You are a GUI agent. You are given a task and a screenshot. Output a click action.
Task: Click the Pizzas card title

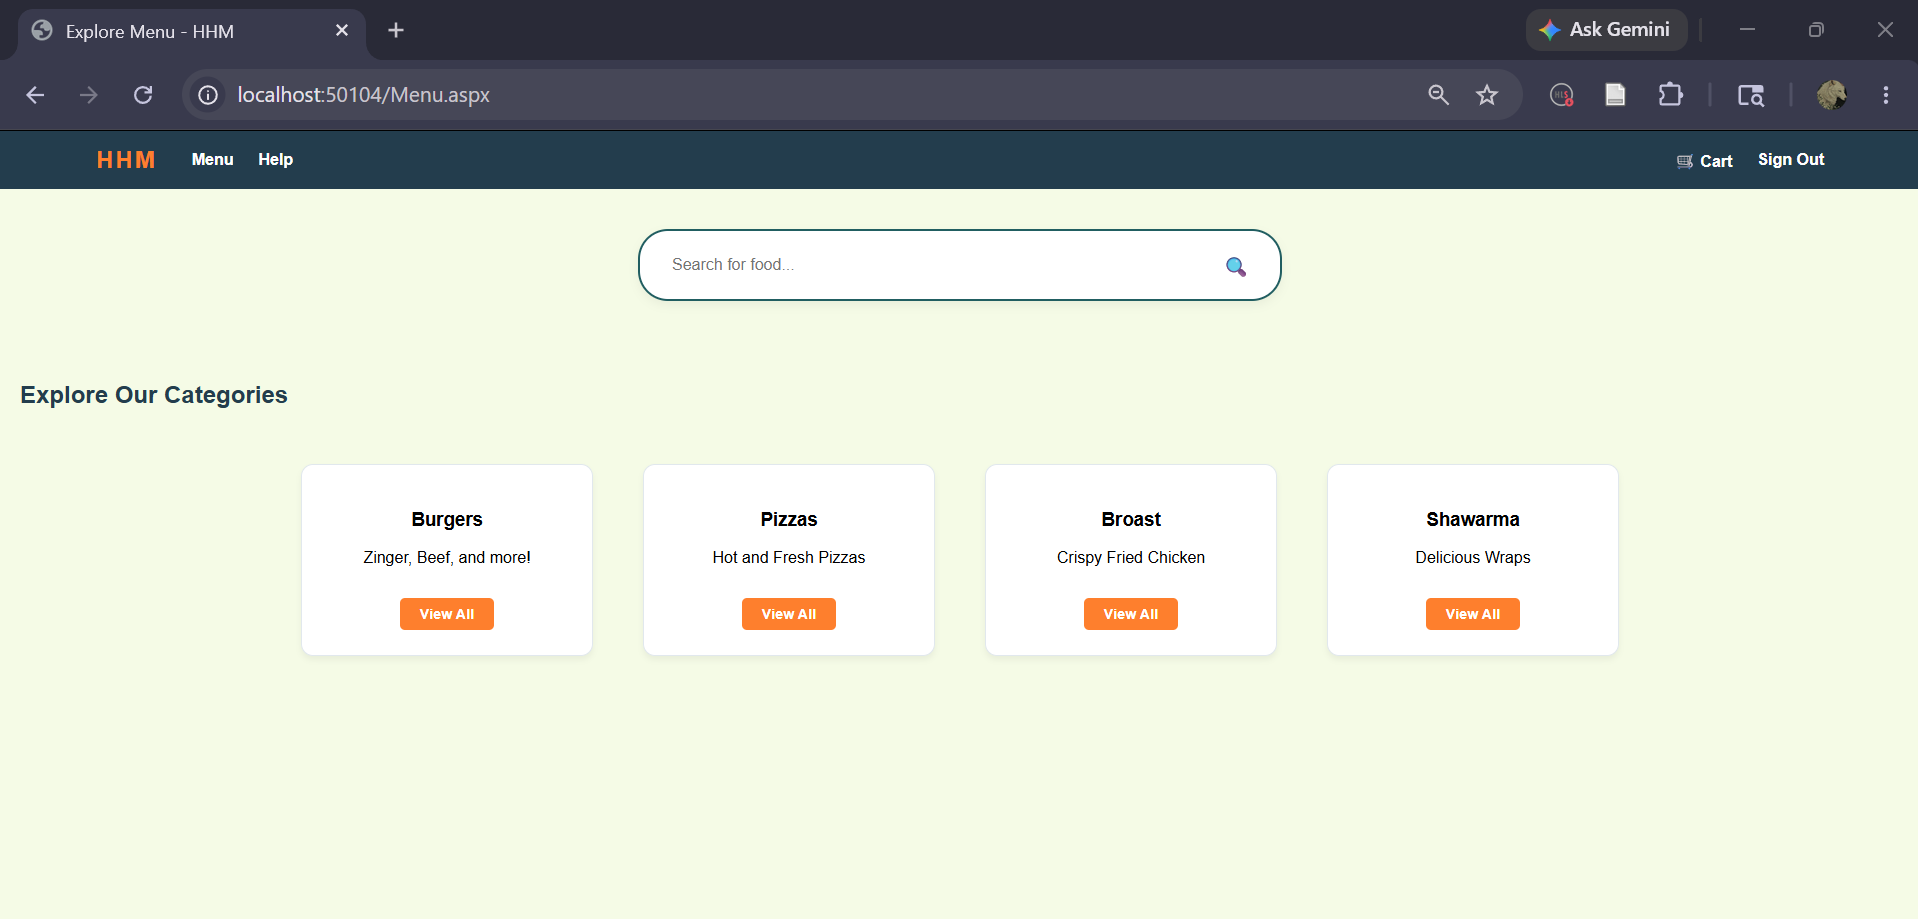click(x=789, y=519)
